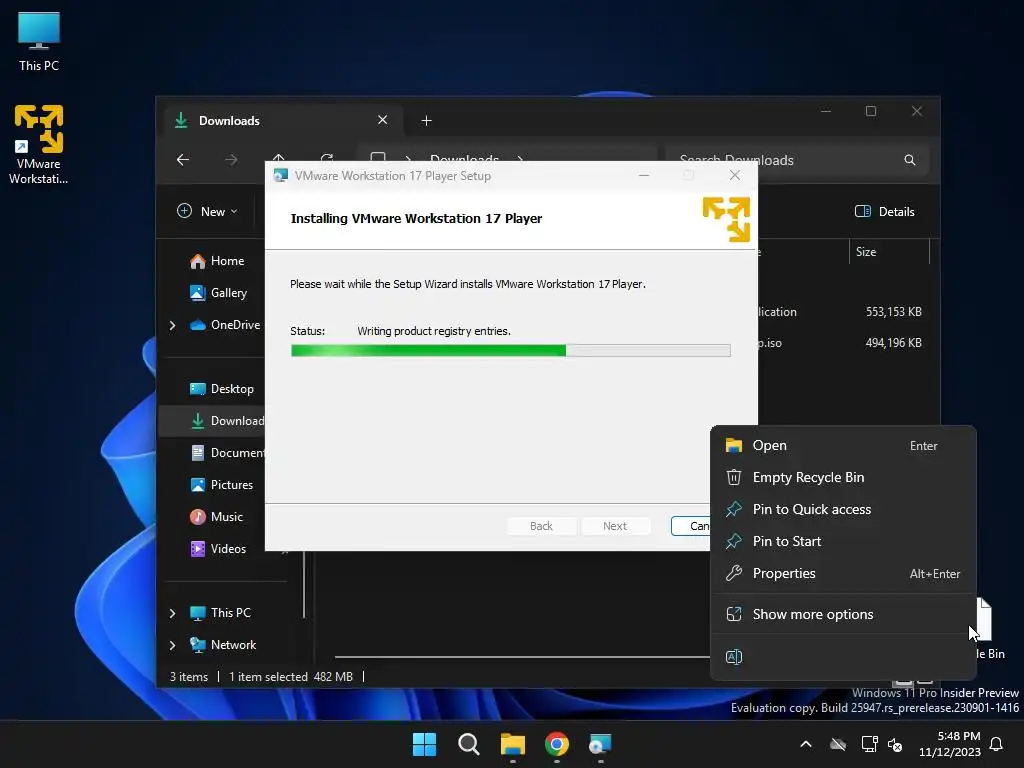Screen dimensions: 1024x768
Task: Open File Explorer from taskbar
Action: [x=513, y=744]
